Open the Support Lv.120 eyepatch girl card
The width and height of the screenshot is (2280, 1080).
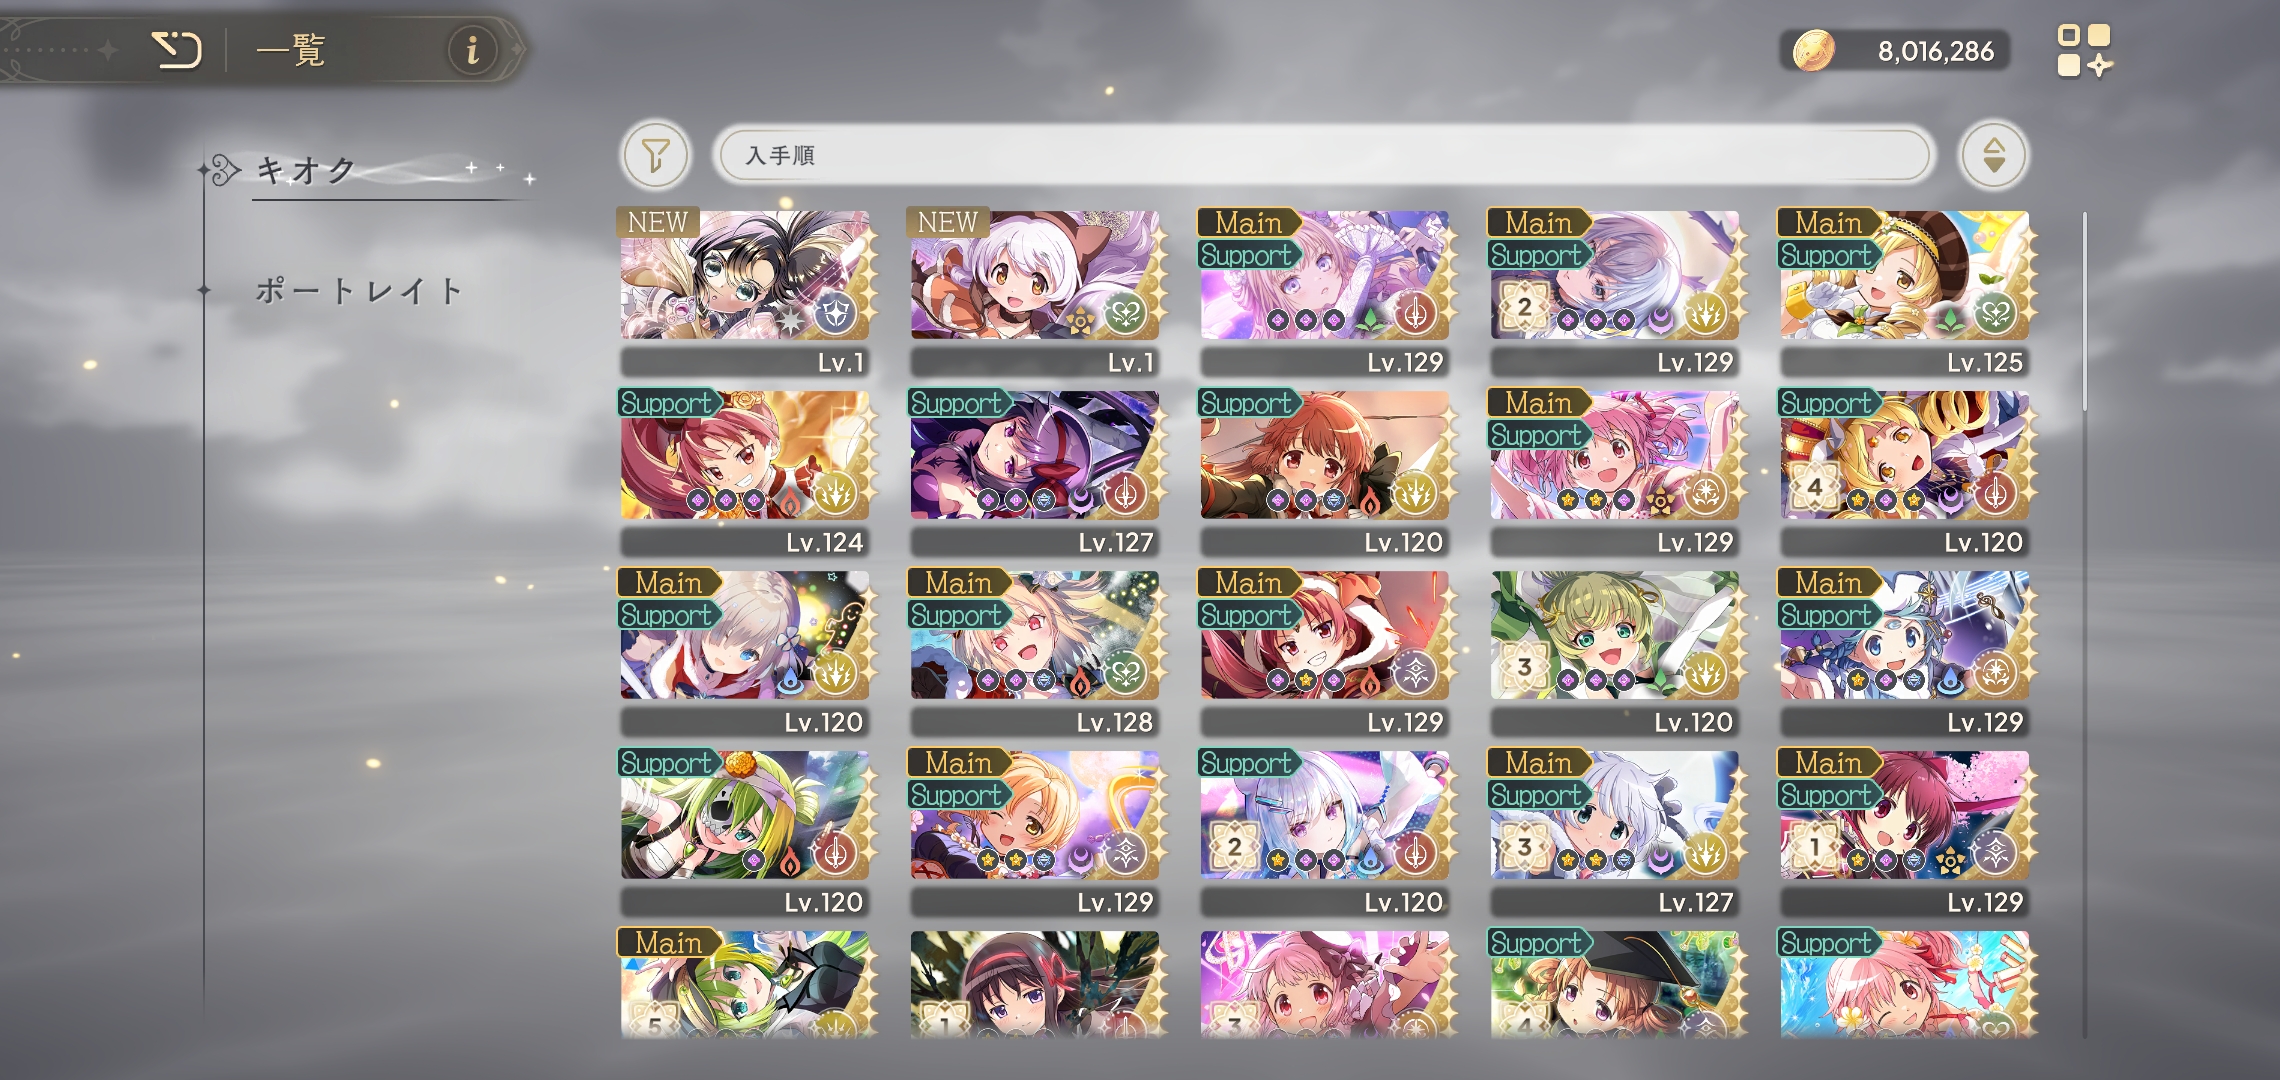(x=745, y=831)
